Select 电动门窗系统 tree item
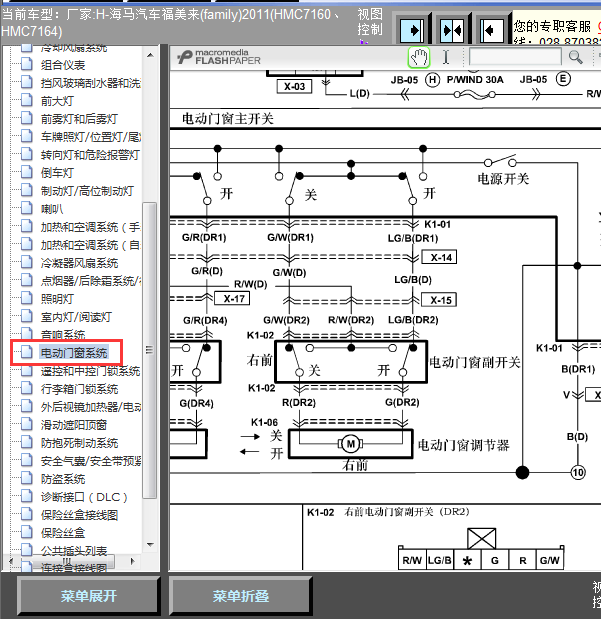The image size is (601, 619). [x=74, y=353]
